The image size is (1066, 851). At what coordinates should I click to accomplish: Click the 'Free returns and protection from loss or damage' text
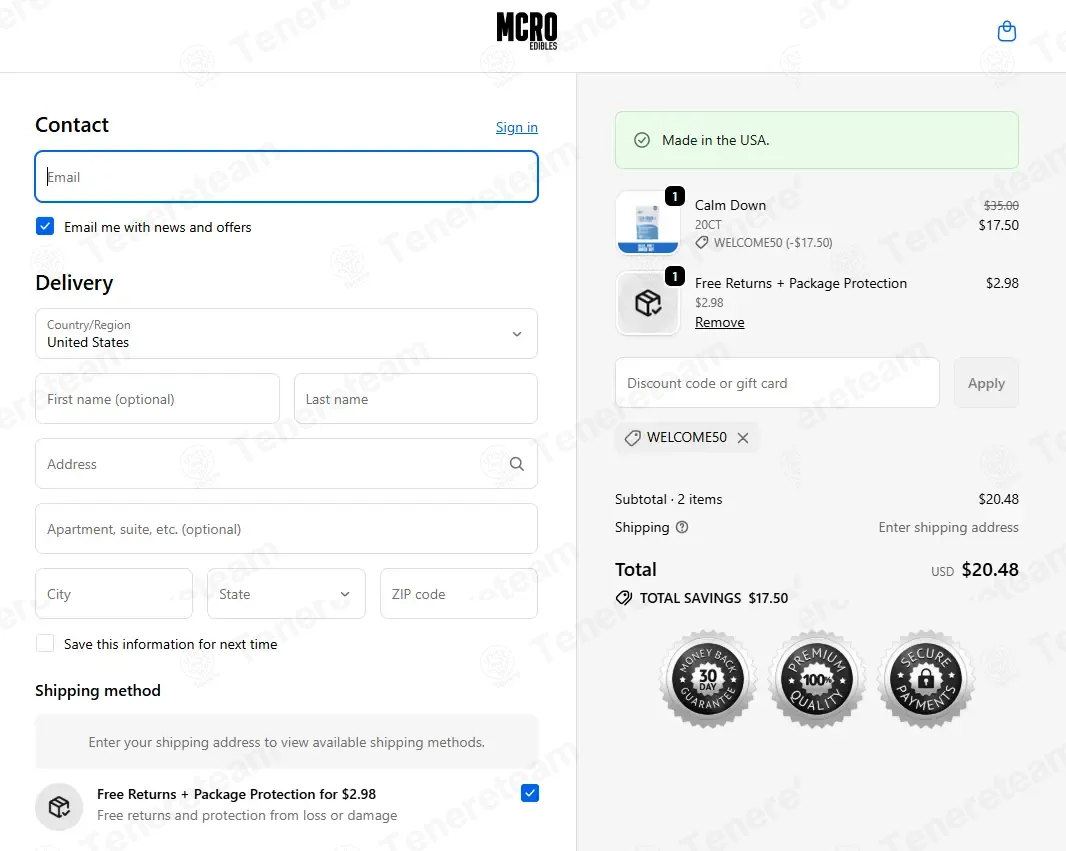[247, 815]
